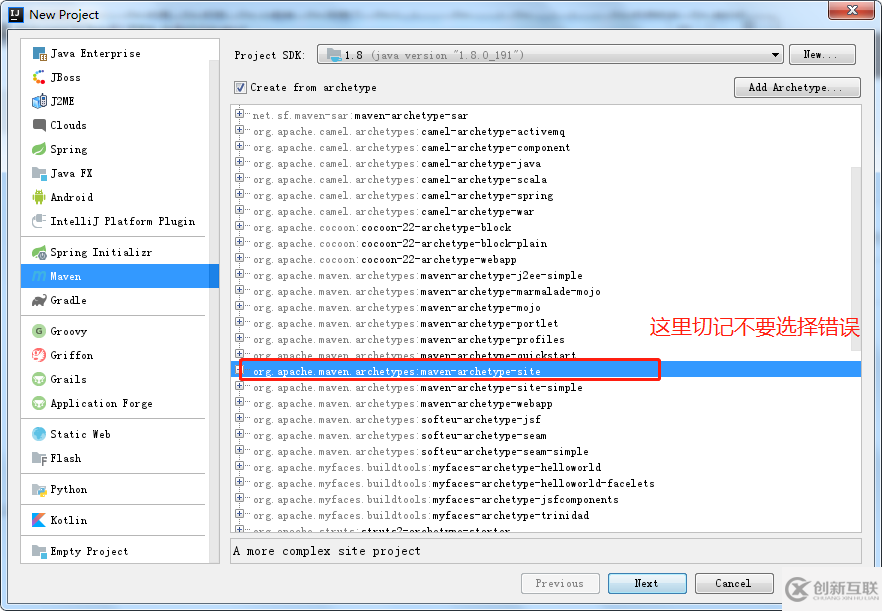882x611 pixels.
Task: Click the Spring Initializr icon
Action: coord(39,252)
